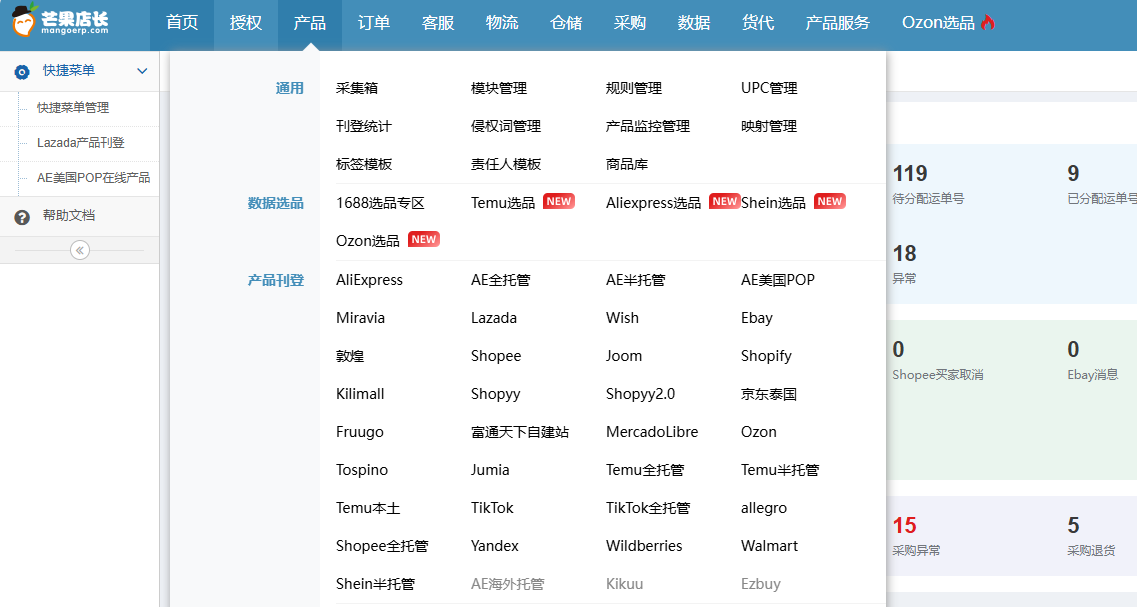Collapse the 快捷菜单 chevron

[x=142, y=71]
